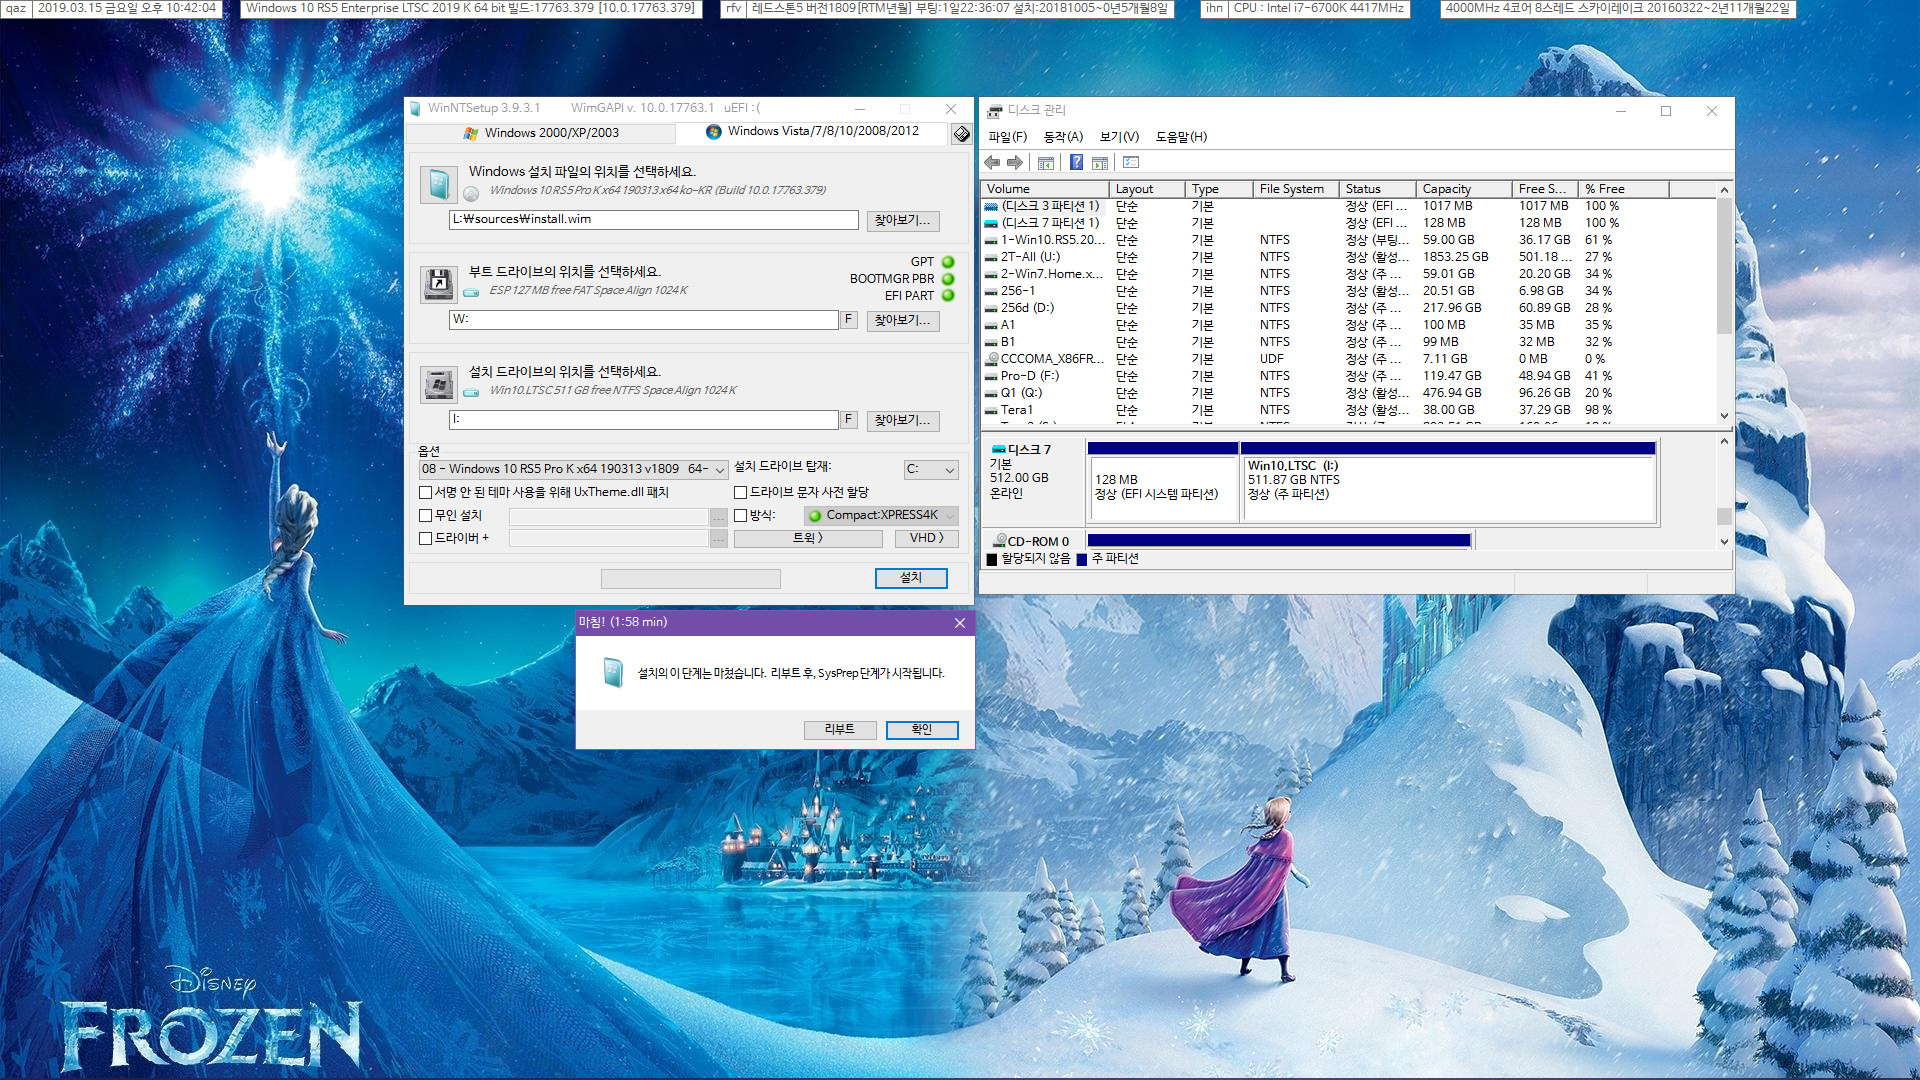Open VHD expander button
1920x1080 pixels.
click(x=927, y=538)
